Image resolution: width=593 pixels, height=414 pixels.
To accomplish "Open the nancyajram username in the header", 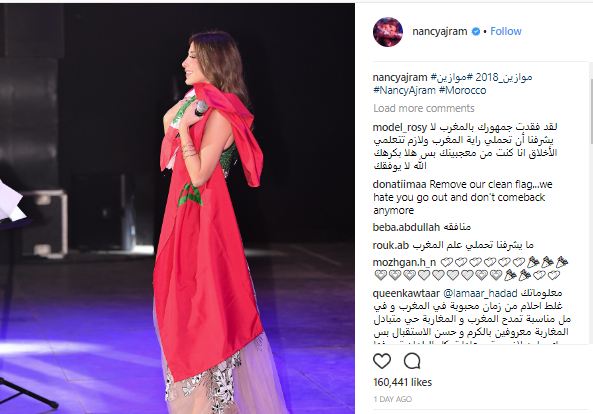I will point(440,31).
